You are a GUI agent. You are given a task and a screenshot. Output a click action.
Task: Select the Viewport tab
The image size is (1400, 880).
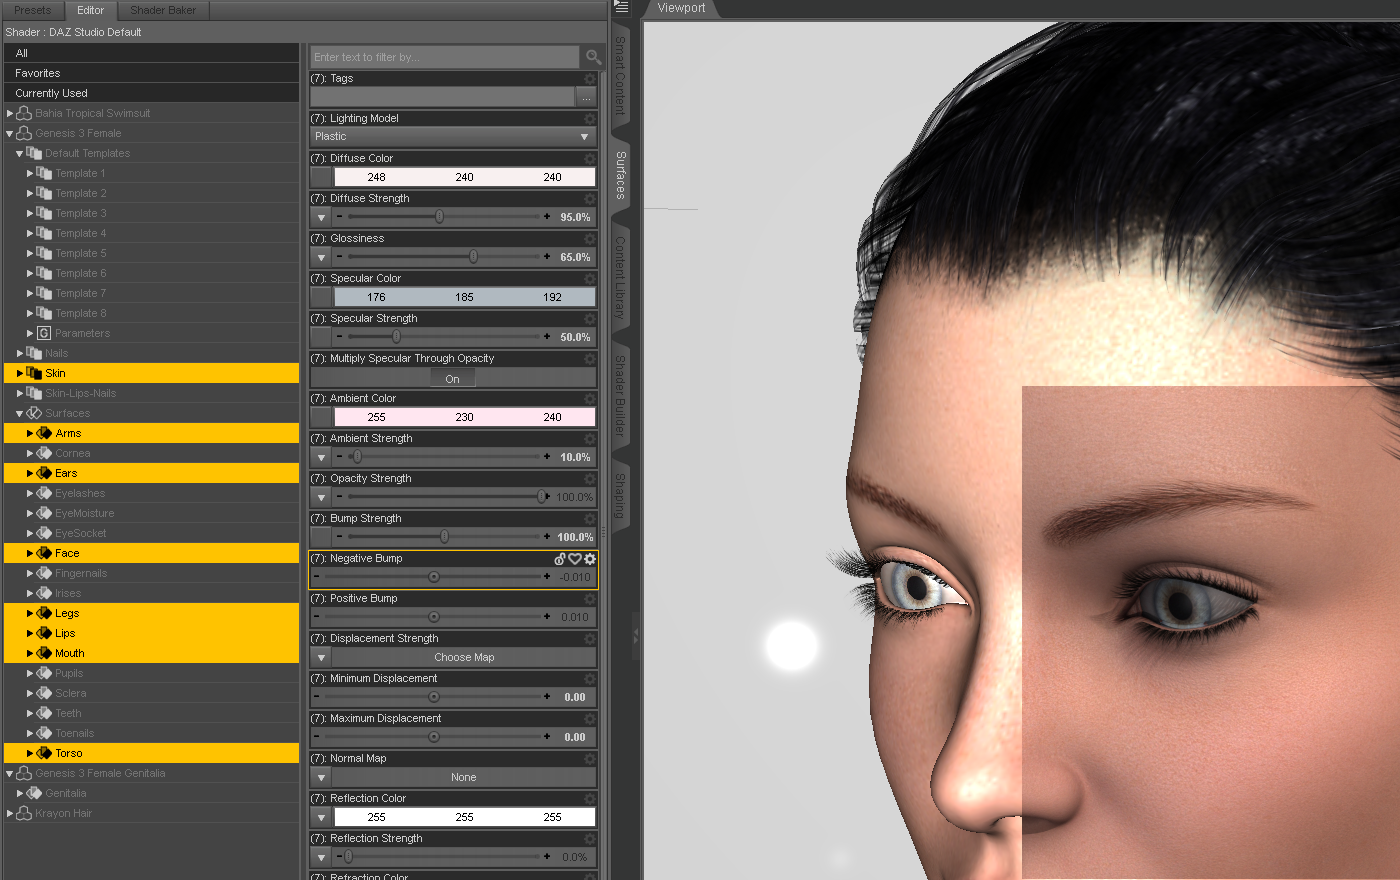pyautogui.click(x=681, y=8)
